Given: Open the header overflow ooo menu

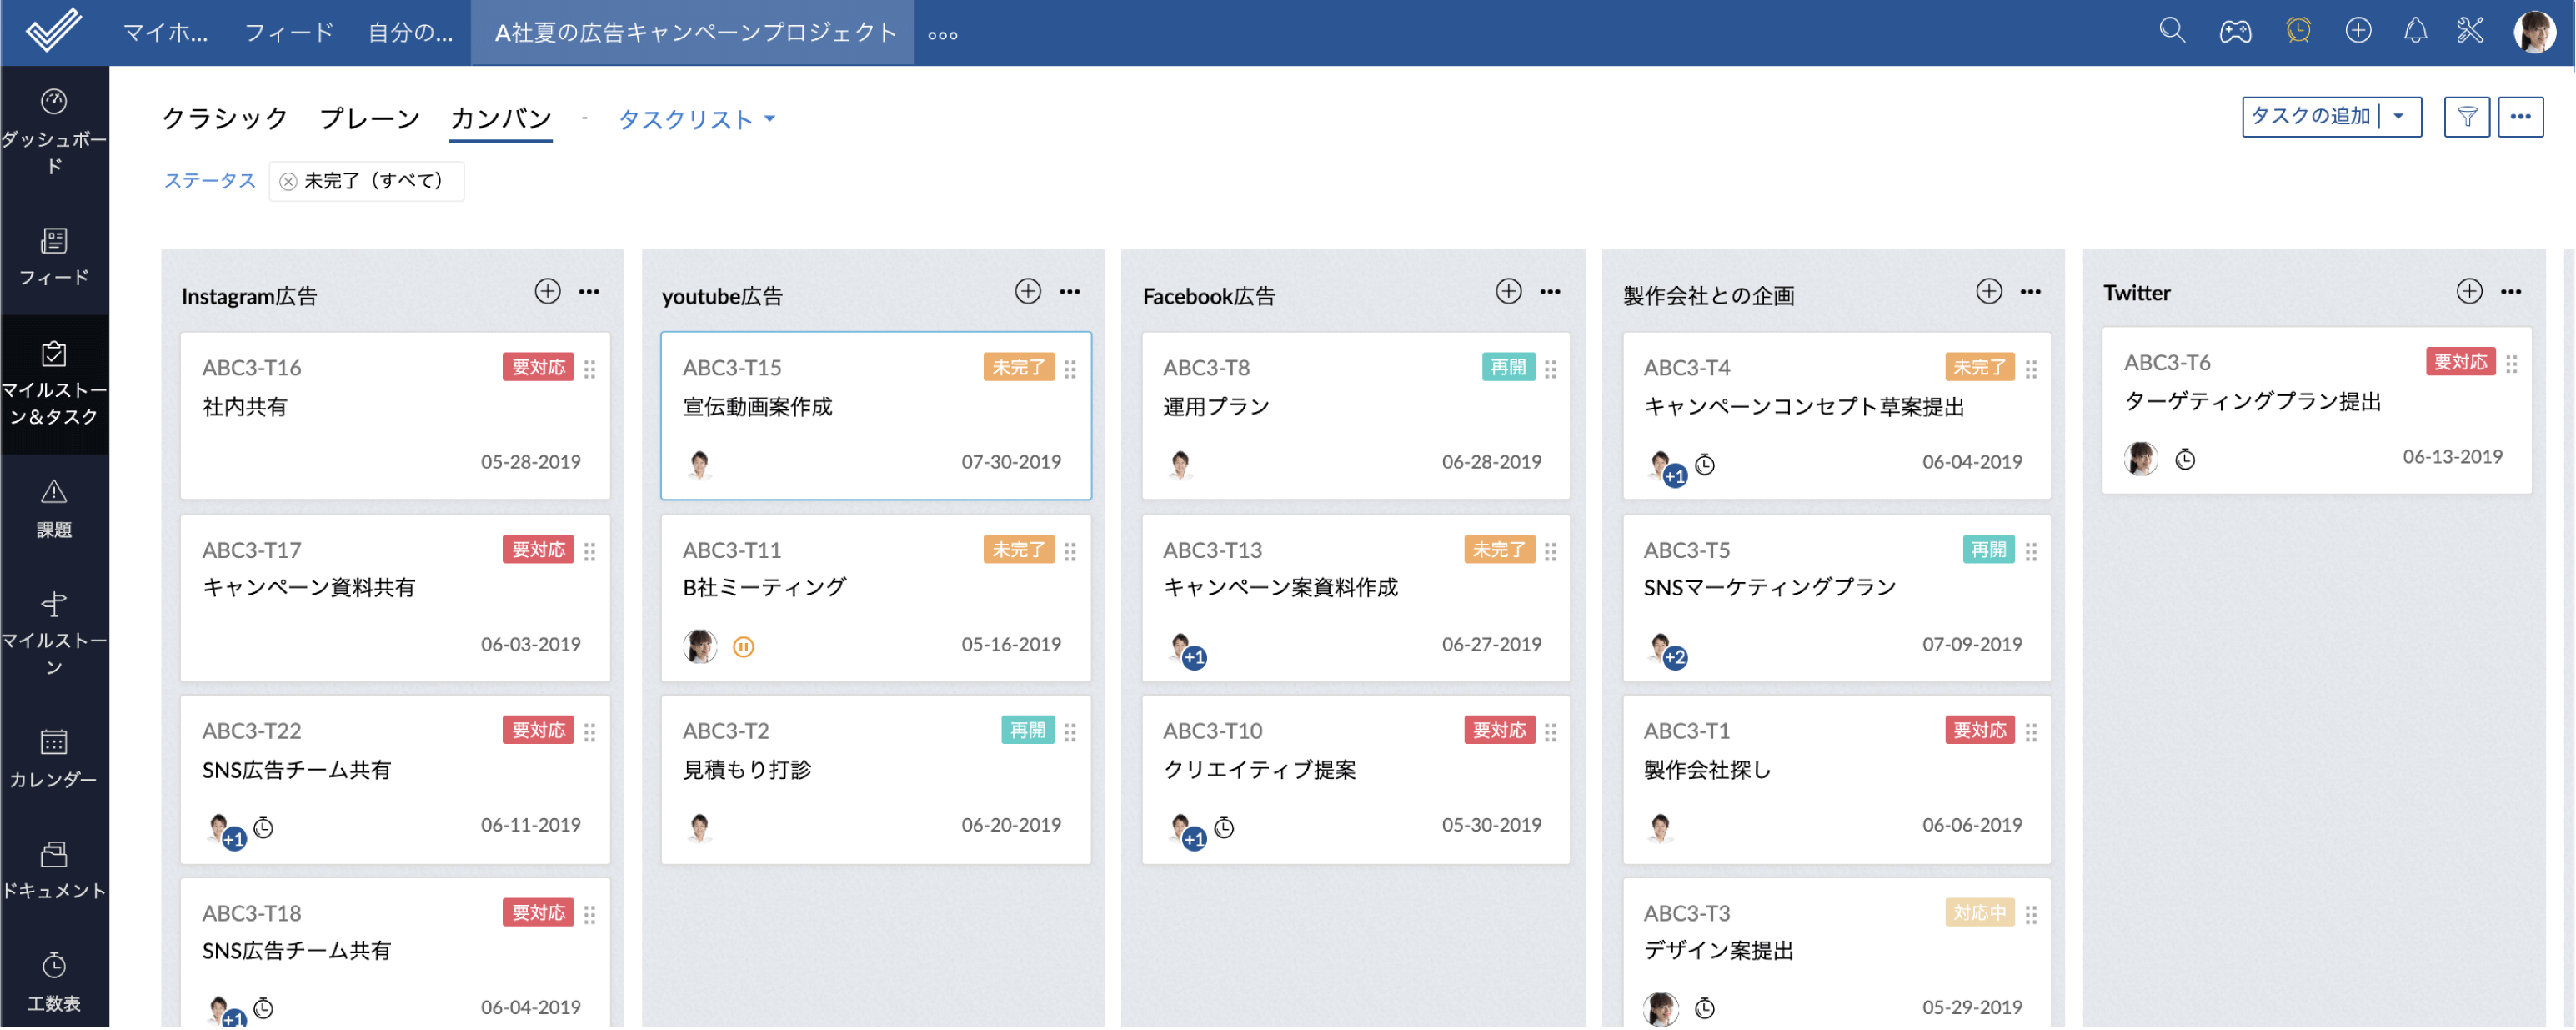Looking at the screenshot, I should coord(942,35).
